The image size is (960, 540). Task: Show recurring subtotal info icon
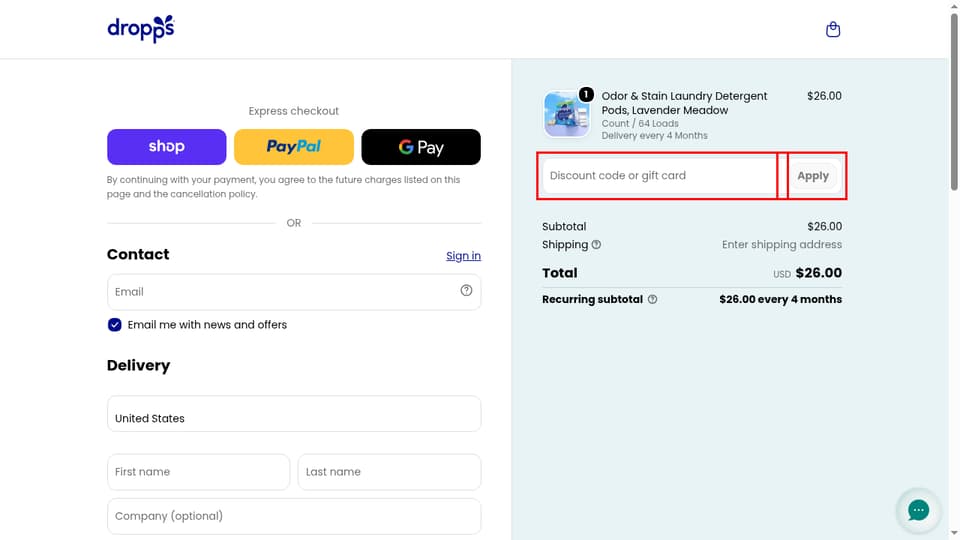pos(653,299)
